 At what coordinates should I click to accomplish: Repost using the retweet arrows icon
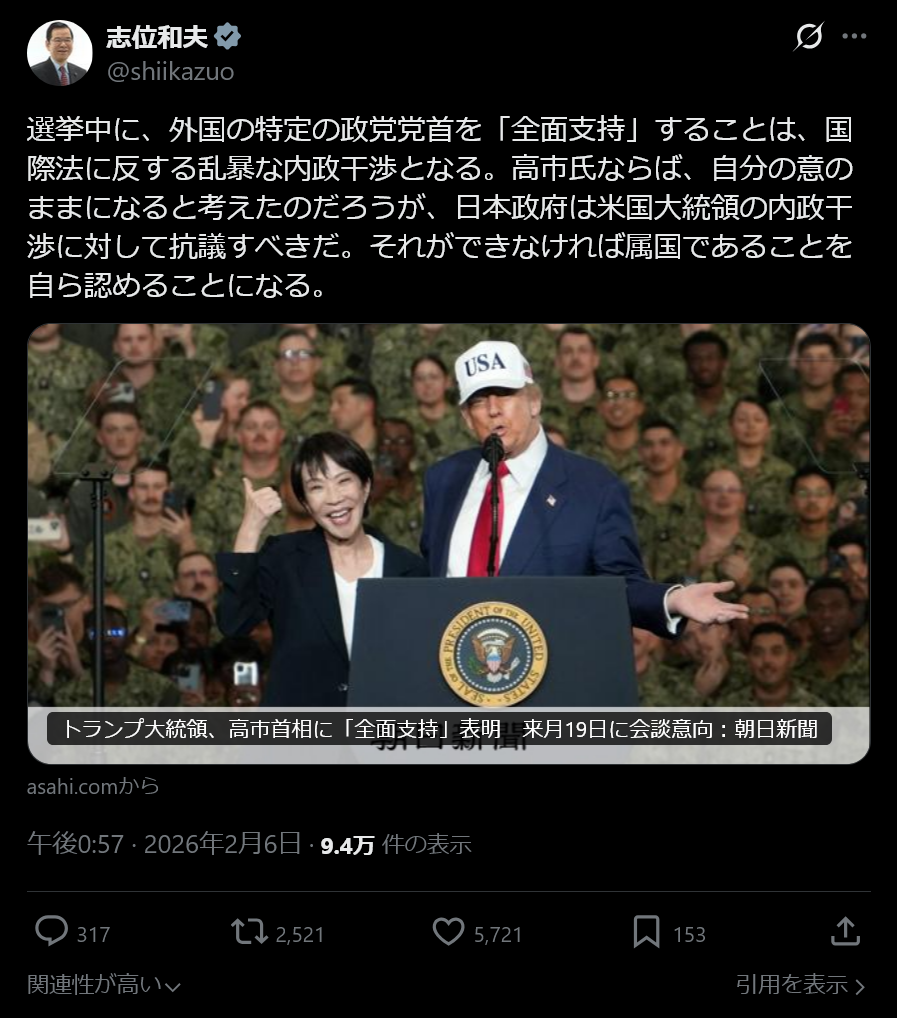point(249,931)
